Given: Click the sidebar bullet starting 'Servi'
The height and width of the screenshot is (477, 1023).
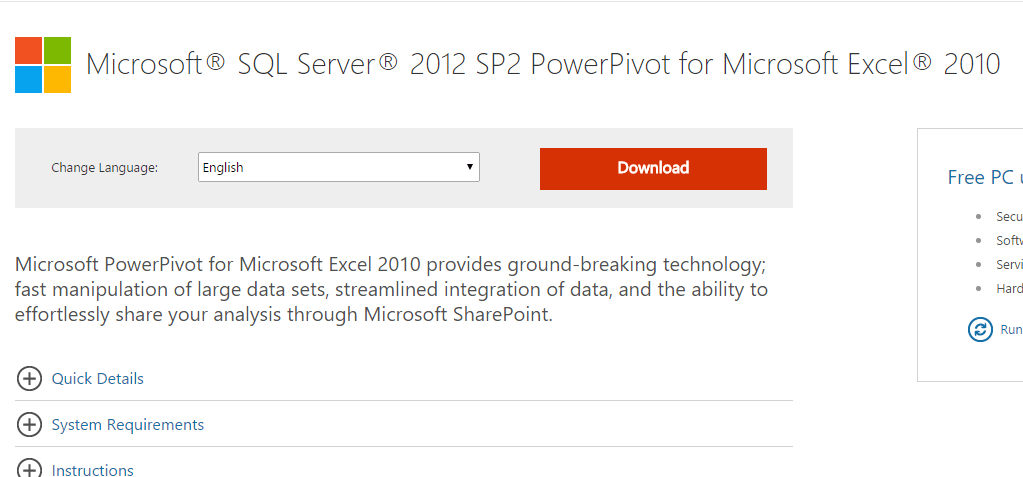Looking at the screenshot, I should [x=1009, y=264].
